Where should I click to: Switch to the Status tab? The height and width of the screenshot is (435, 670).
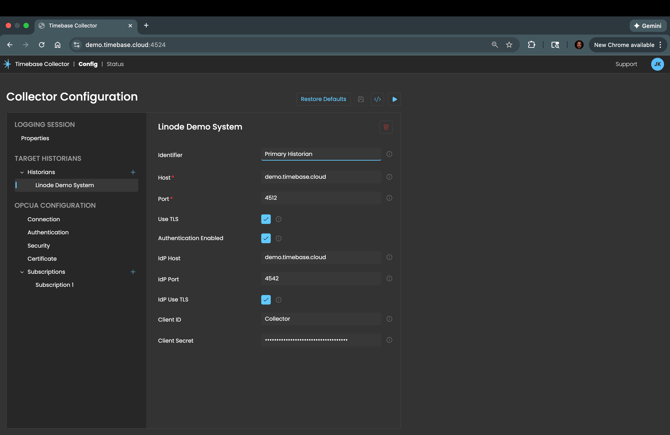pos(115,64)
